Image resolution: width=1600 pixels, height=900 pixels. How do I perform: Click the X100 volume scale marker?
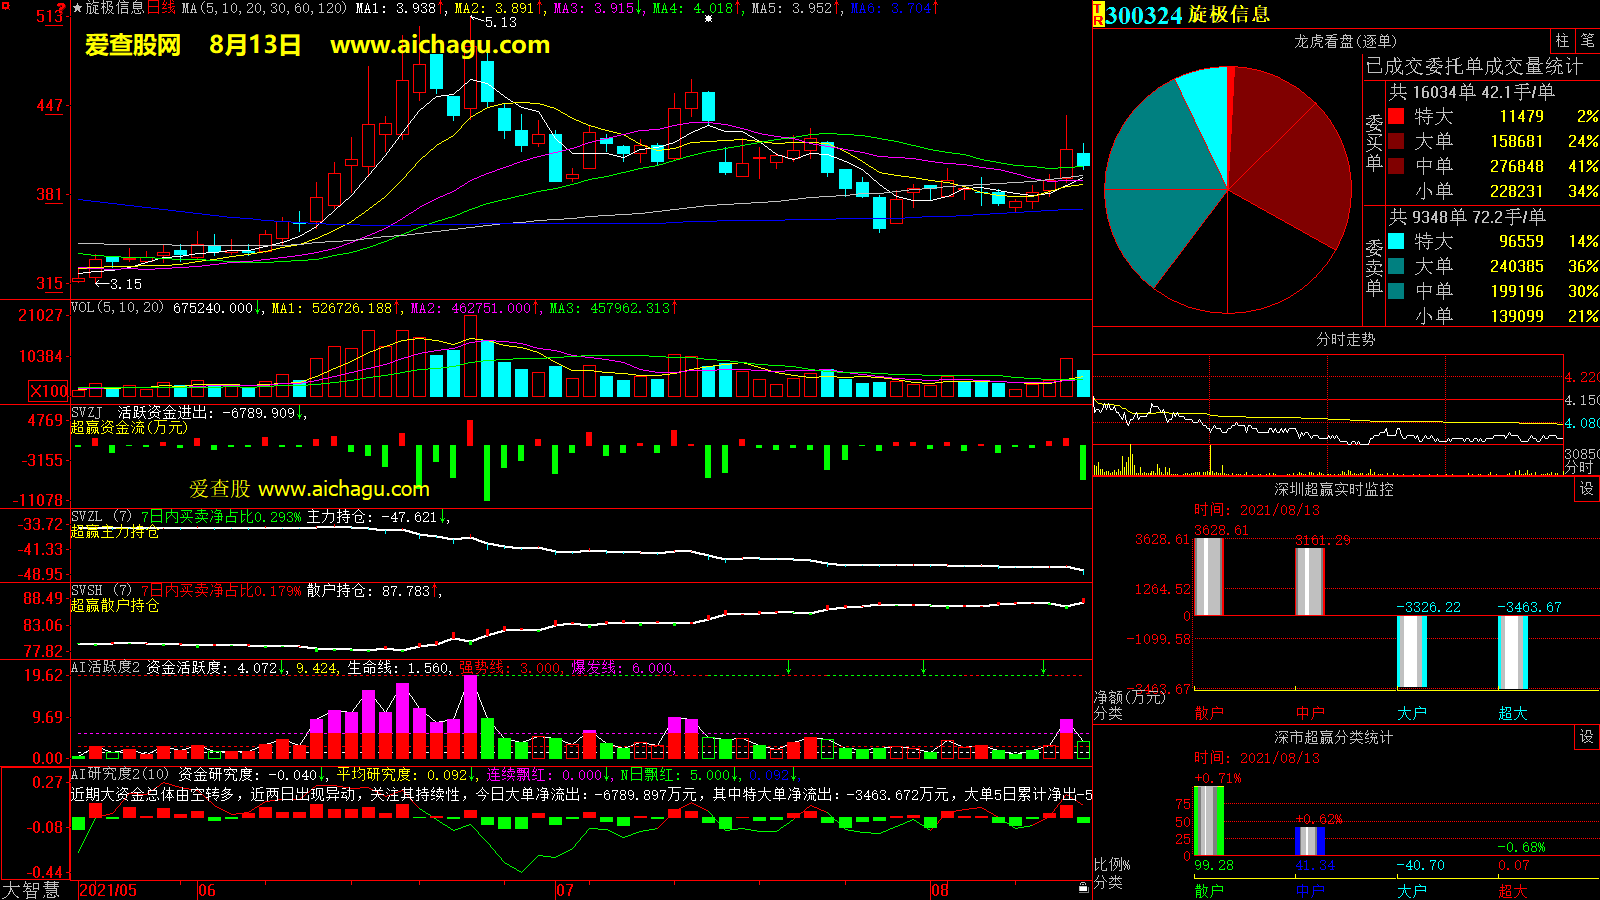49,391
